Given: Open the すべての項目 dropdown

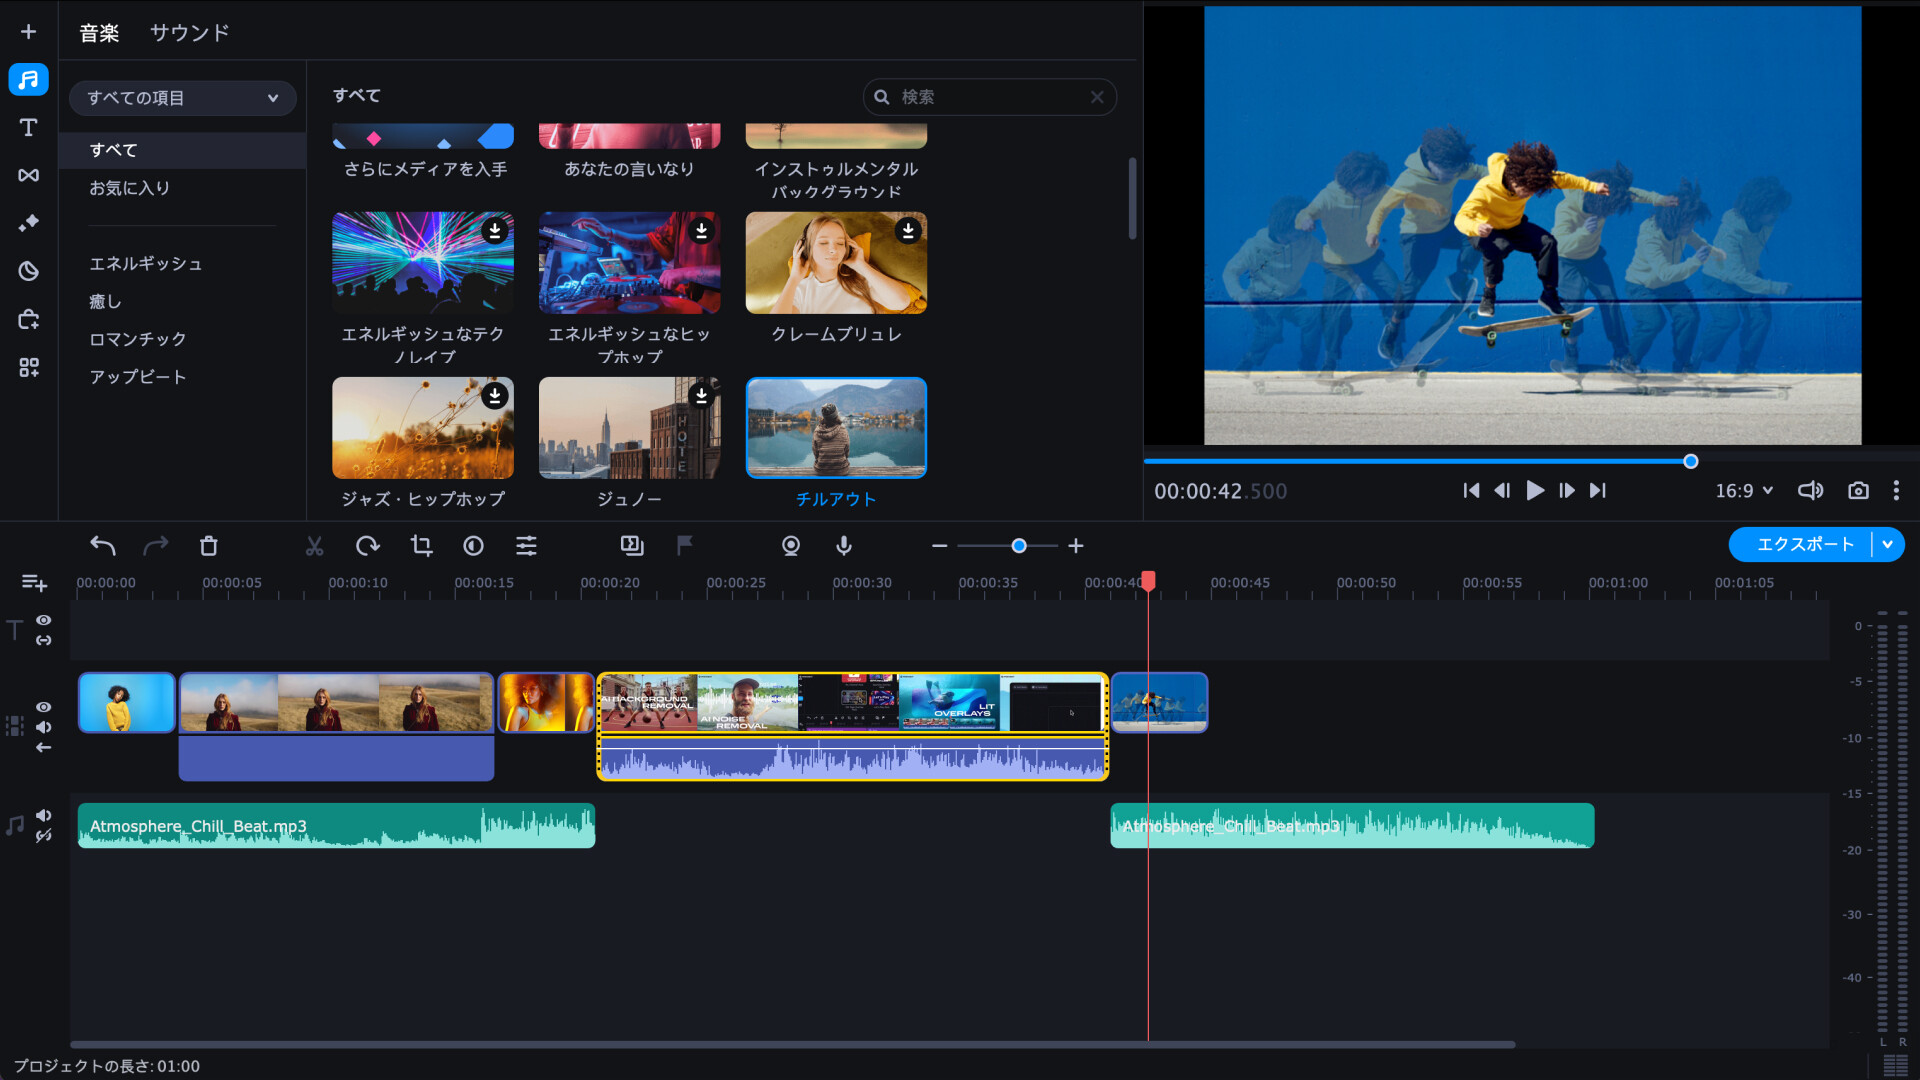Looking at the screenshot, I should point(182,98).
